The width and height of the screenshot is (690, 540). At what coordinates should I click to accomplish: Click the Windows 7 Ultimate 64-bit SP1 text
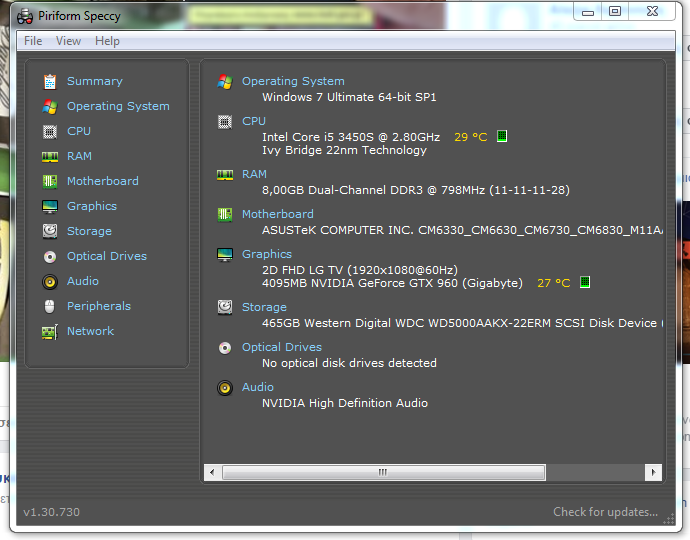pos(349,97)
